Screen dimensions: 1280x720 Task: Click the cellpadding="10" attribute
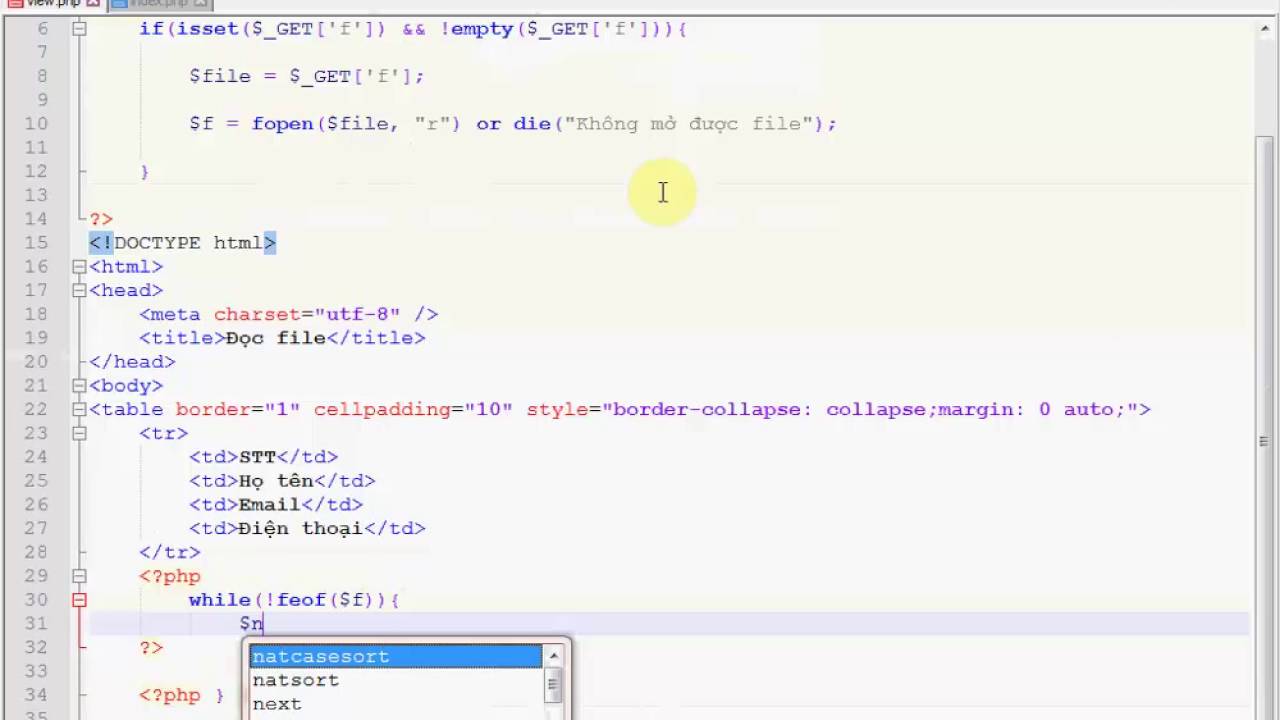(x=413, y=410)
